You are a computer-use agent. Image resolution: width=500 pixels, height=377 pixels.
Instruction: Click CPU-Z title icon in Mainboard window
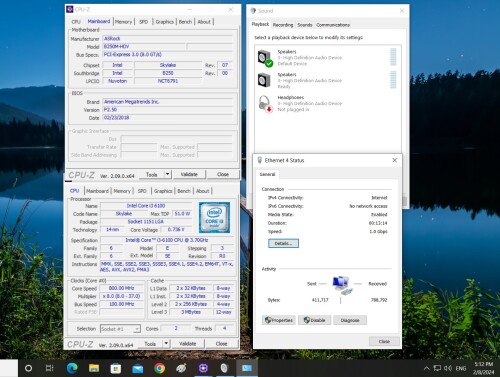70,9
